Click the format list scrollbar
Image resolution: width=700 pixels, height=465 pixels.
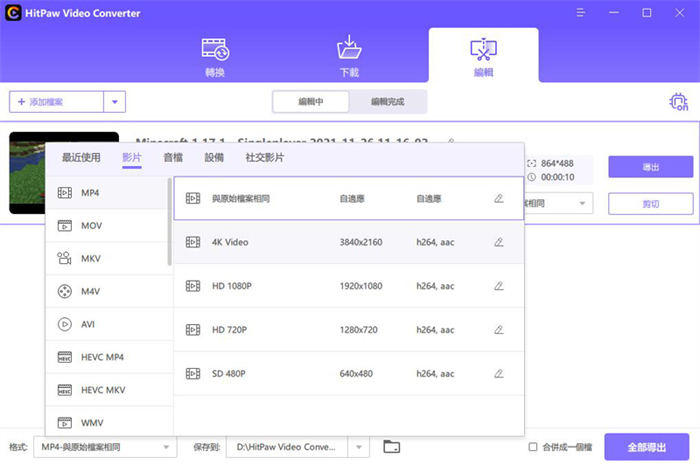tap(170, 222)
